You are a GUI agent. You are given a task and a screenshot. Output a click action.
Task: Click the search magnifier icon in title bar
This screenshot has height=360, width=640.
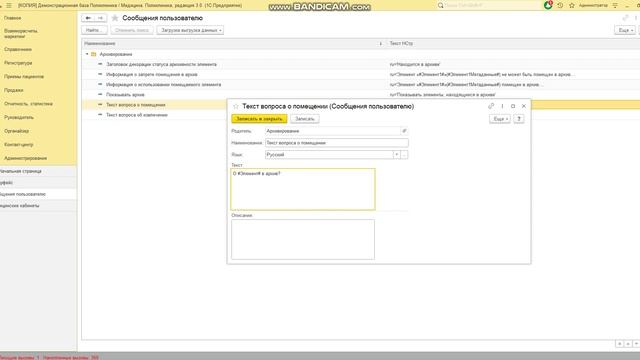click(440, 5)
